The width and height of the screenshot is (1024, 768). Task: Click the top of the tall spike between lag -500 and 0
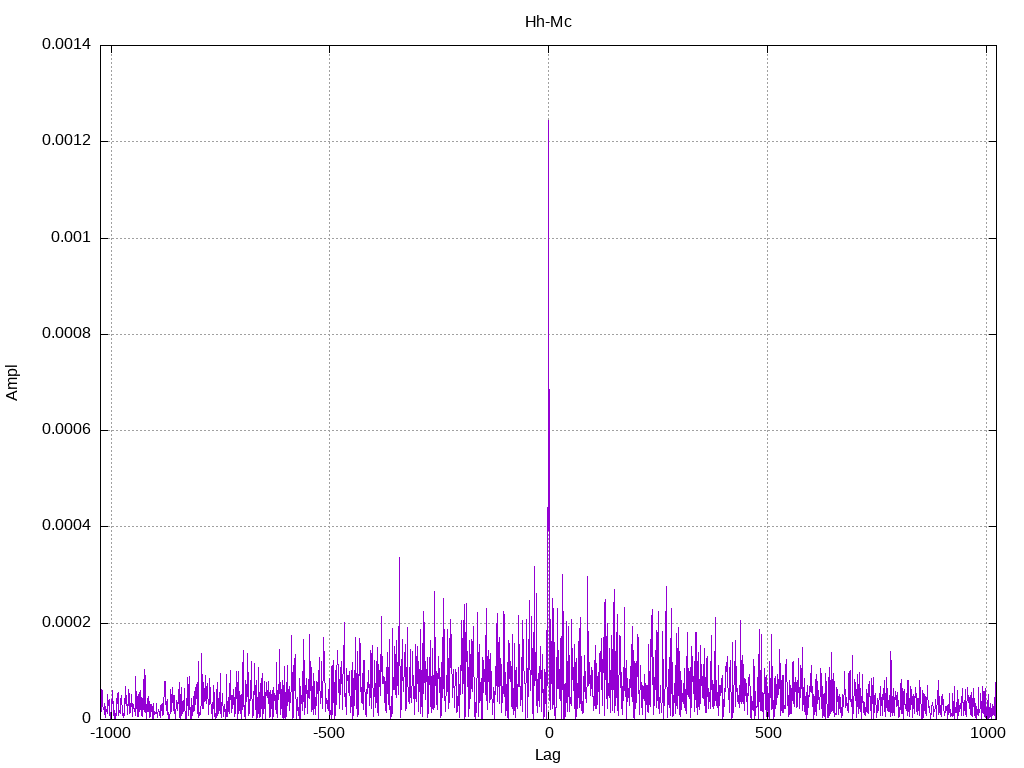pos(399,558)
